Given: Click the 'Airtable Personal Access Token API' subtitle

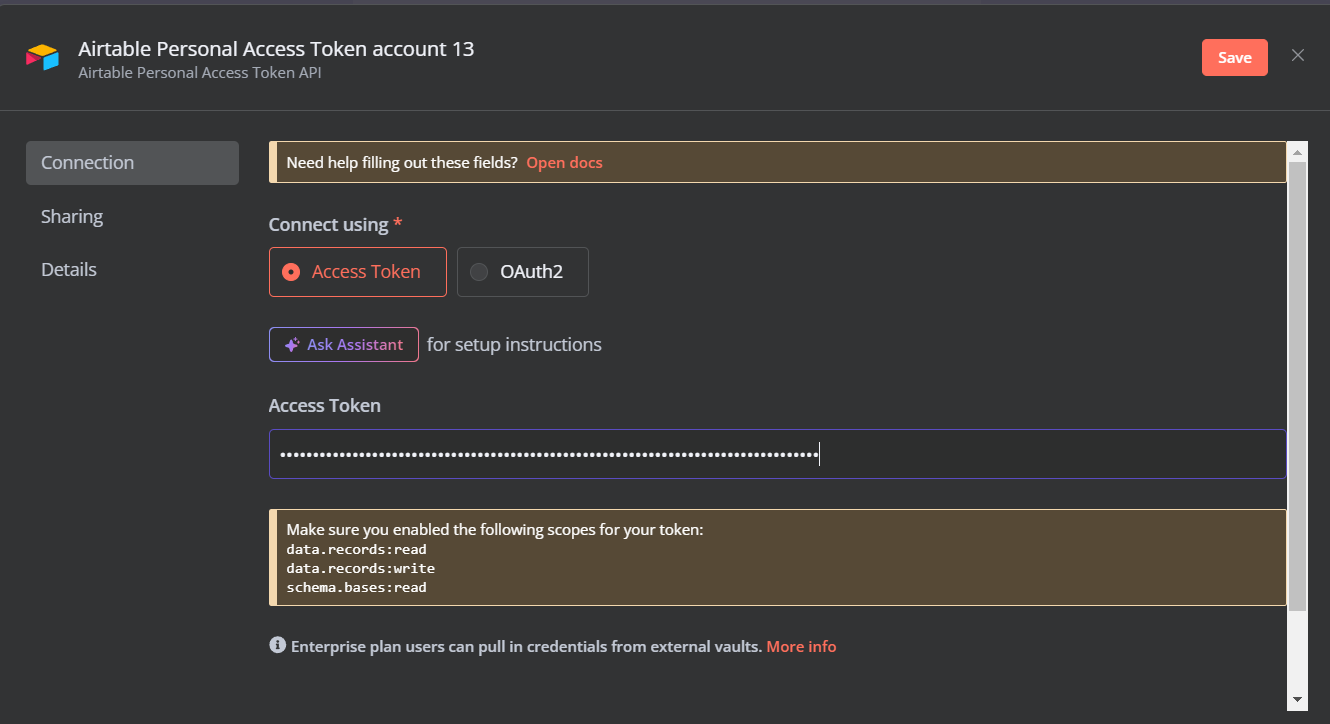Looking at the screenshot, I should [x=200, y=73].
